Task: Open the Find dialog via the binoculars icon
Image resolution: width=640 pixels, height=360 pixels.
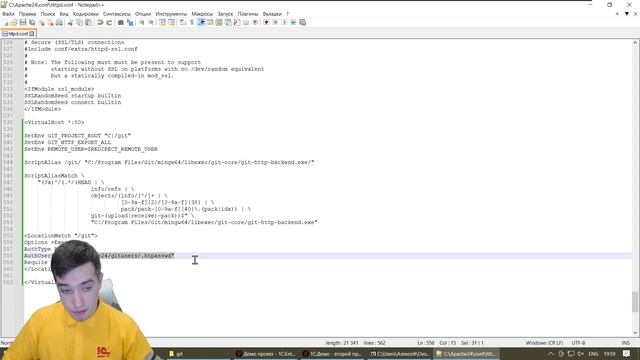Action: pyautogui.click(x=120, y=22)
